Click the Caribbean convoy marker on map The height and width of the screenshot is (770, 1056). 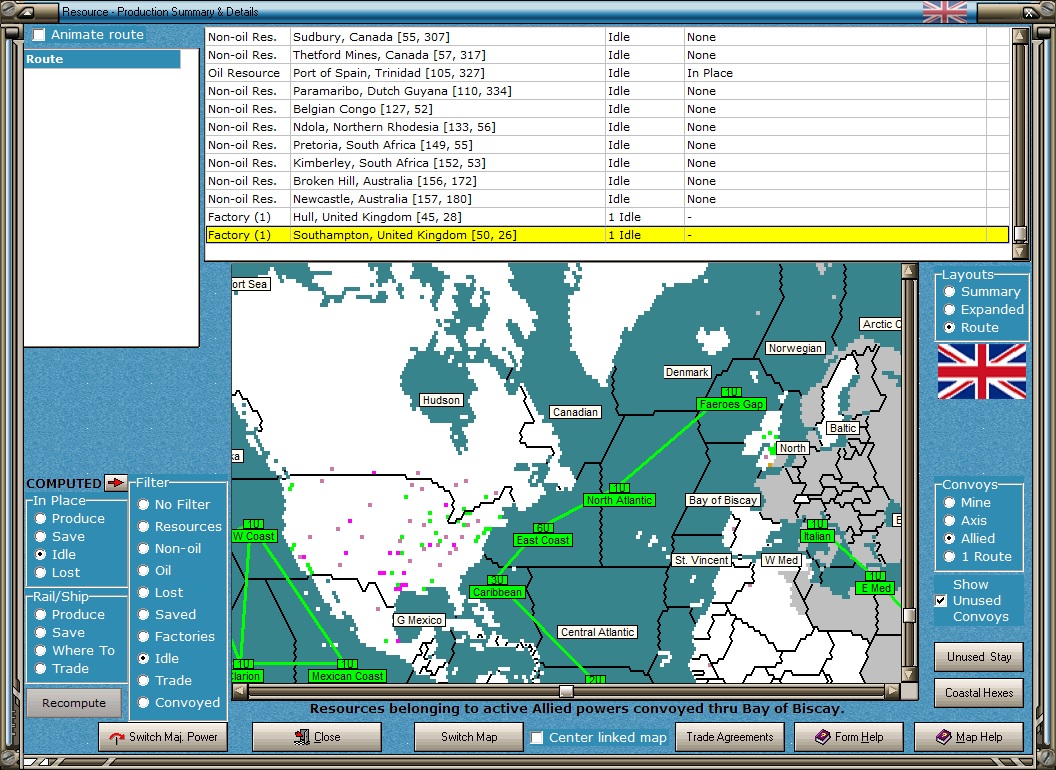[497, 592]
